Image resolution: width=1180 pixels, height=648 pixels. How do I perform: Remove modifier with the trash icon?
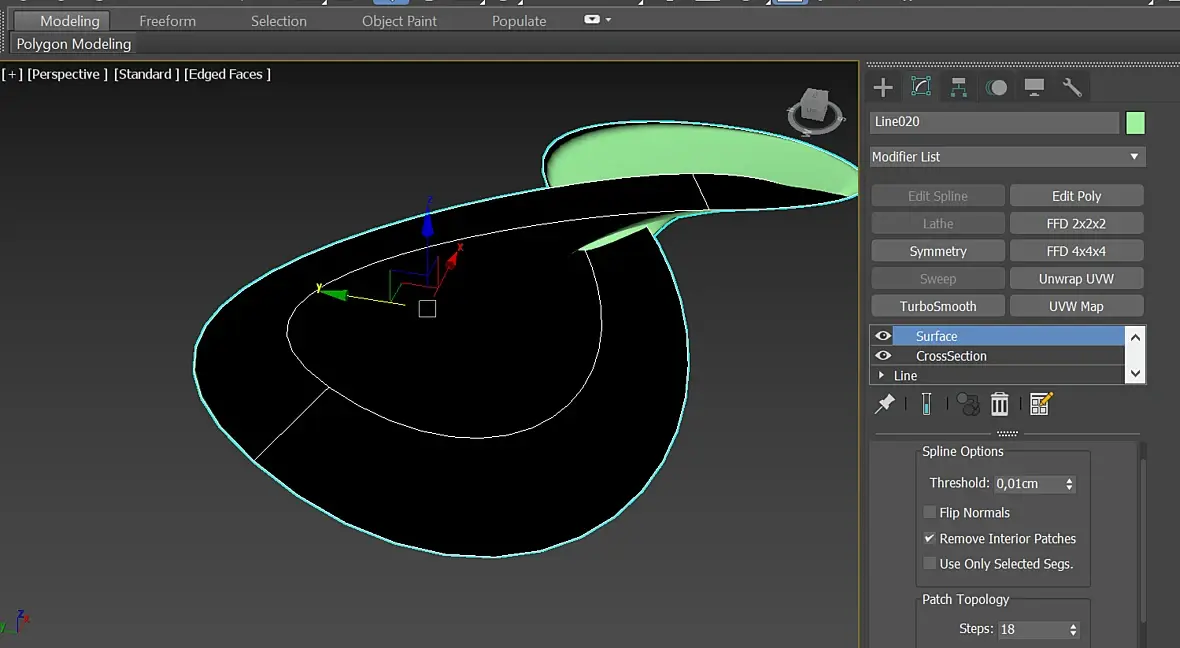(x=999, y=404)
